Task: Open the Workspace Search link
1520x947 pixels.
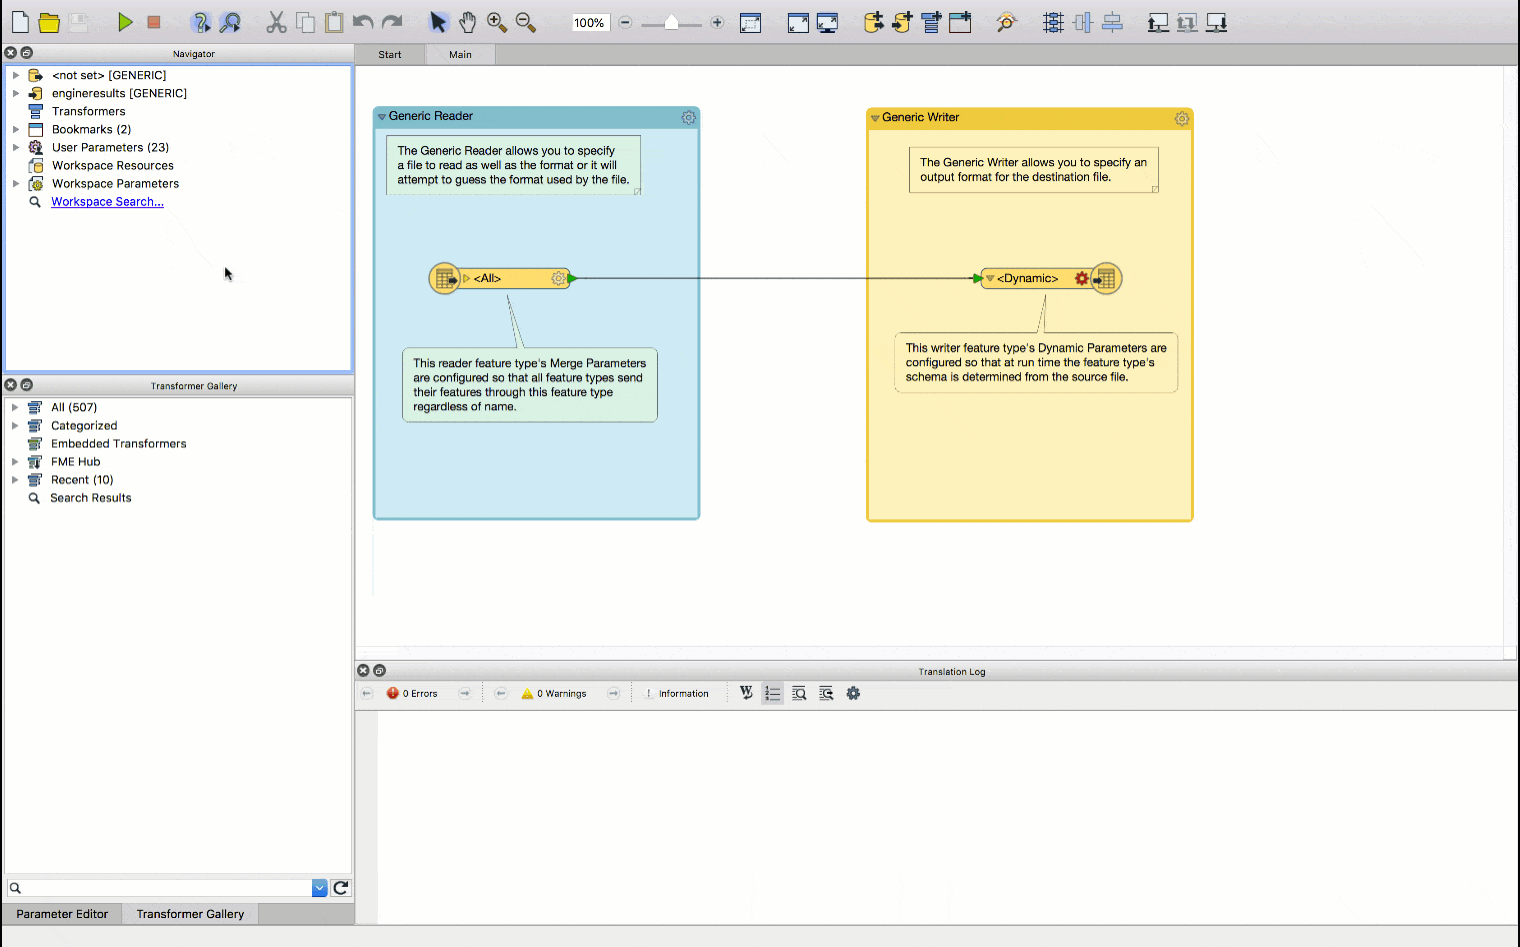Action: click(x=107, y=202)
